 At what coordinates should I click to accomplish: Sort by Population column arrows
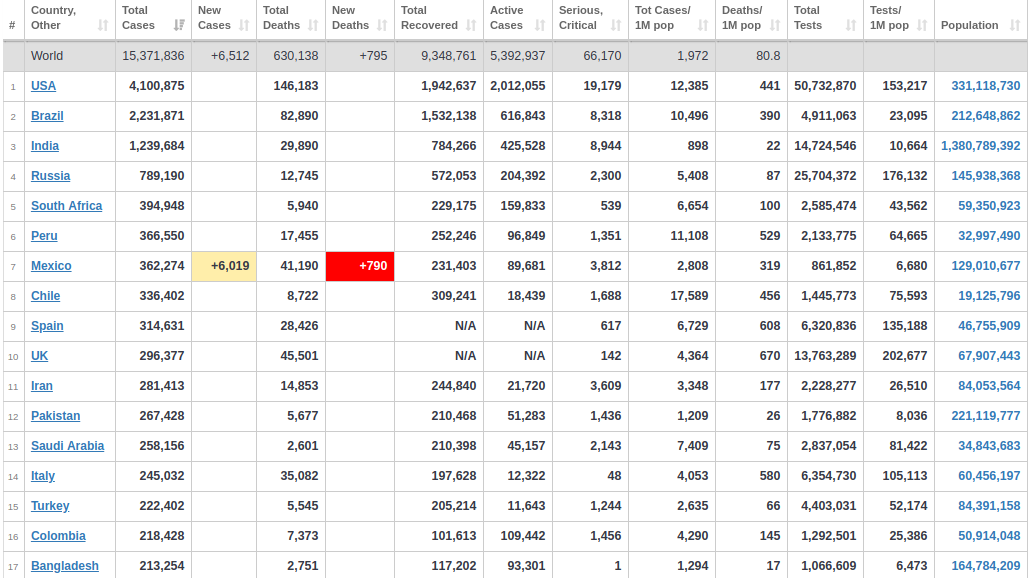pos(1016,26)
